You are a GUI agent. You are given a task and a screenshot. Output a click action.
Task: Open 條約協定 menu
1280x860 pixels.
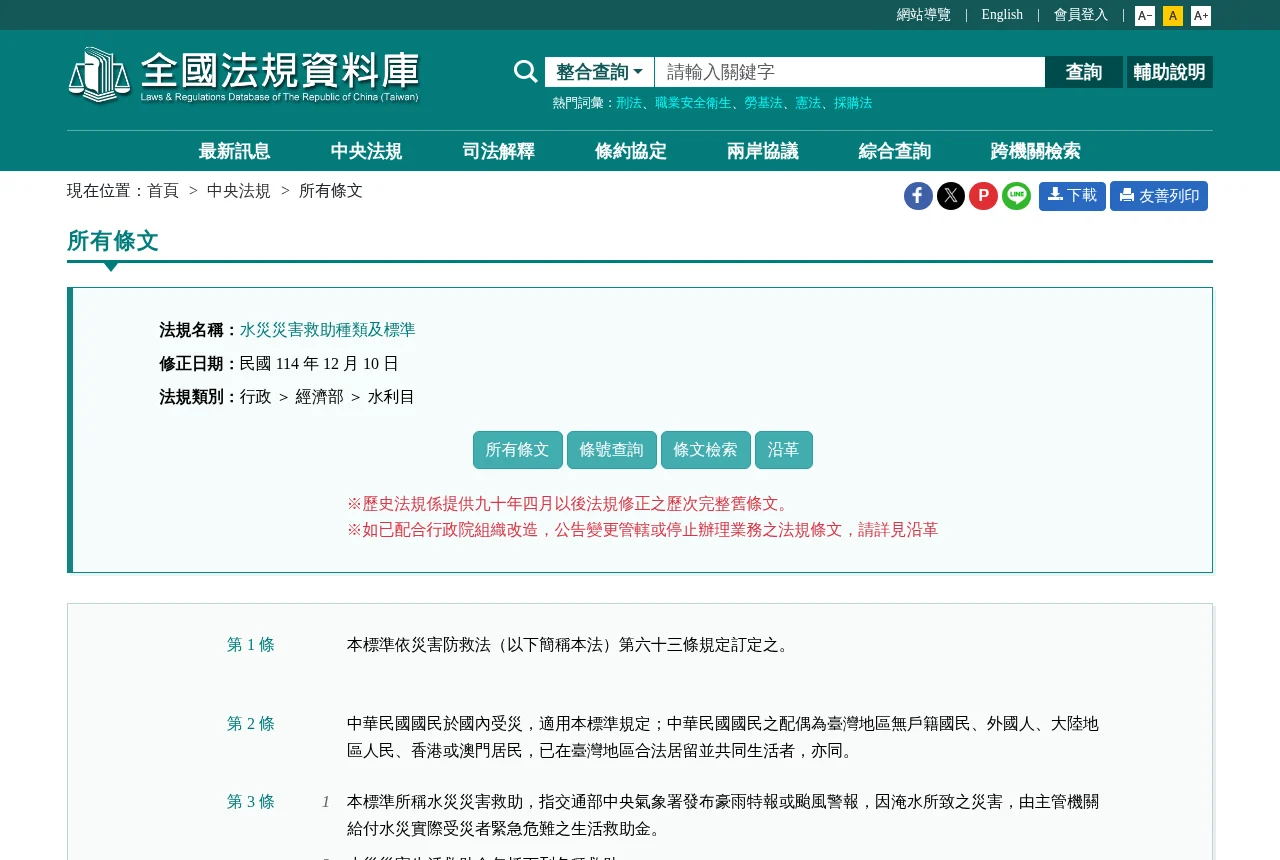coord(630,152)
